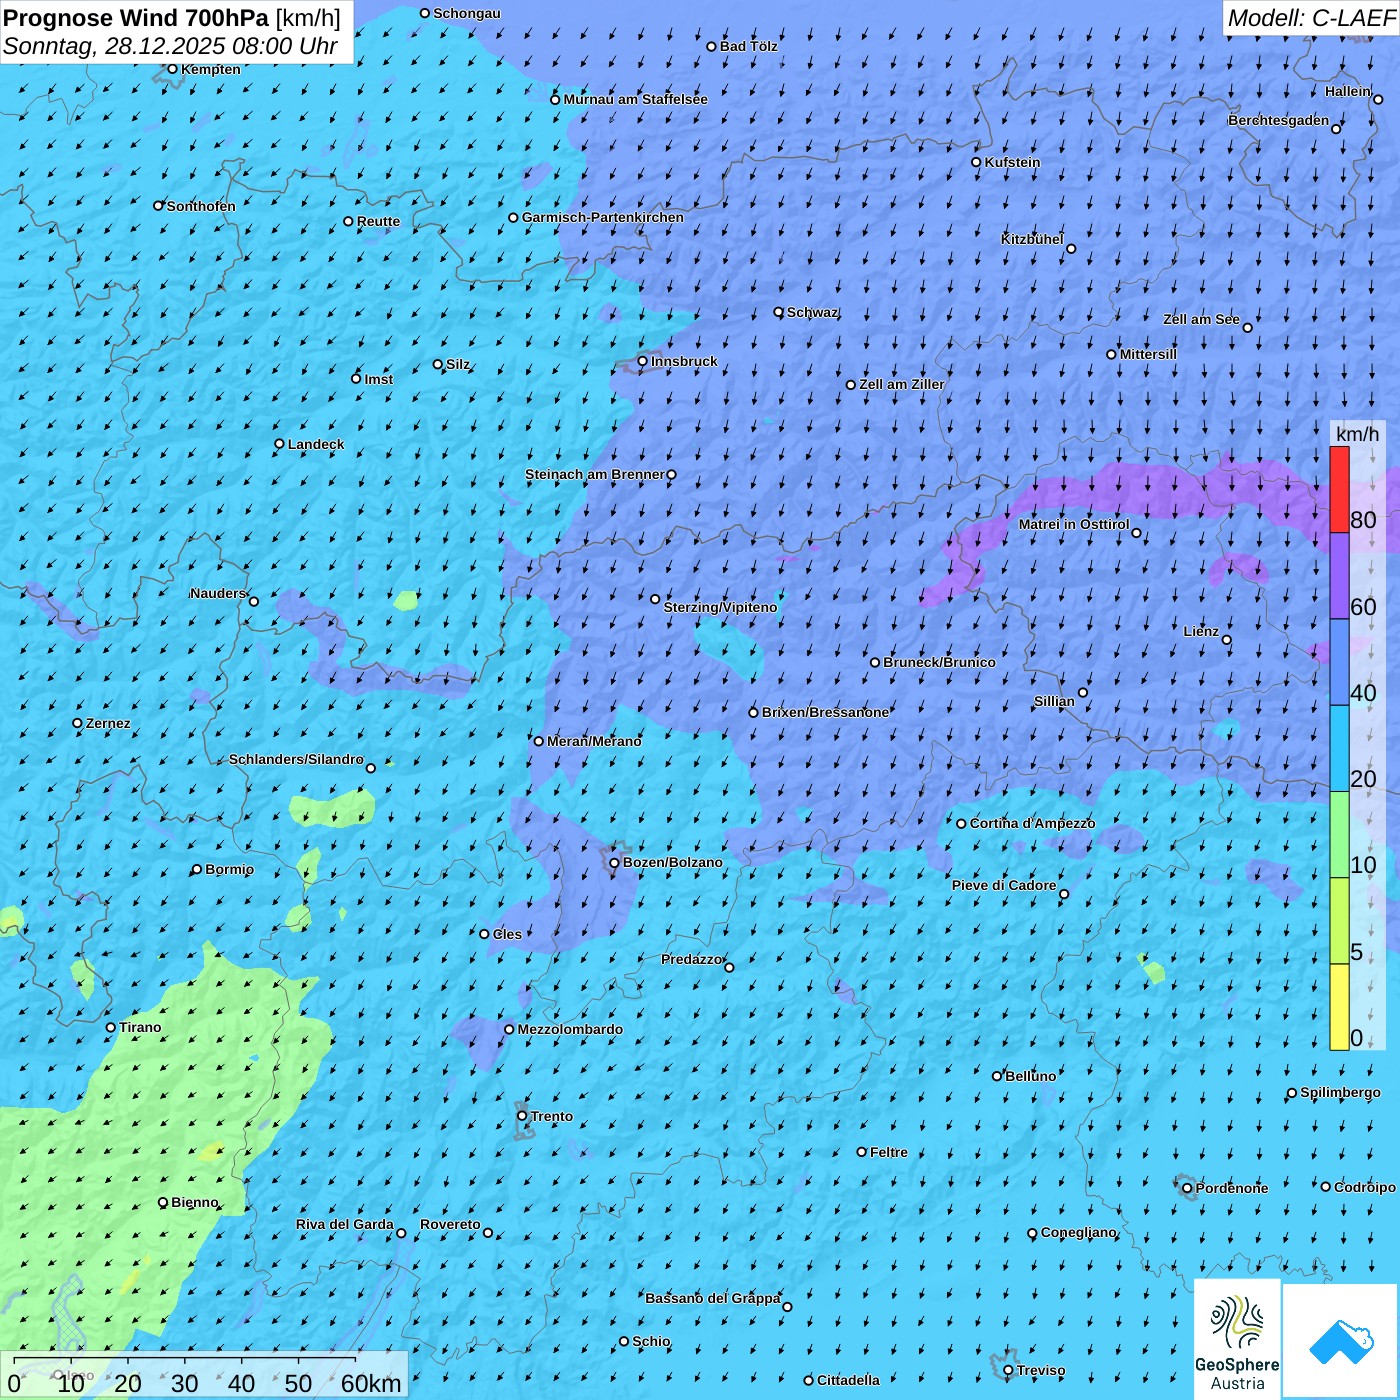The width and height of the screenshot is (1400, 1400).
Task: Click the Riva del Garda label
Action: [x=344, y=1224]
